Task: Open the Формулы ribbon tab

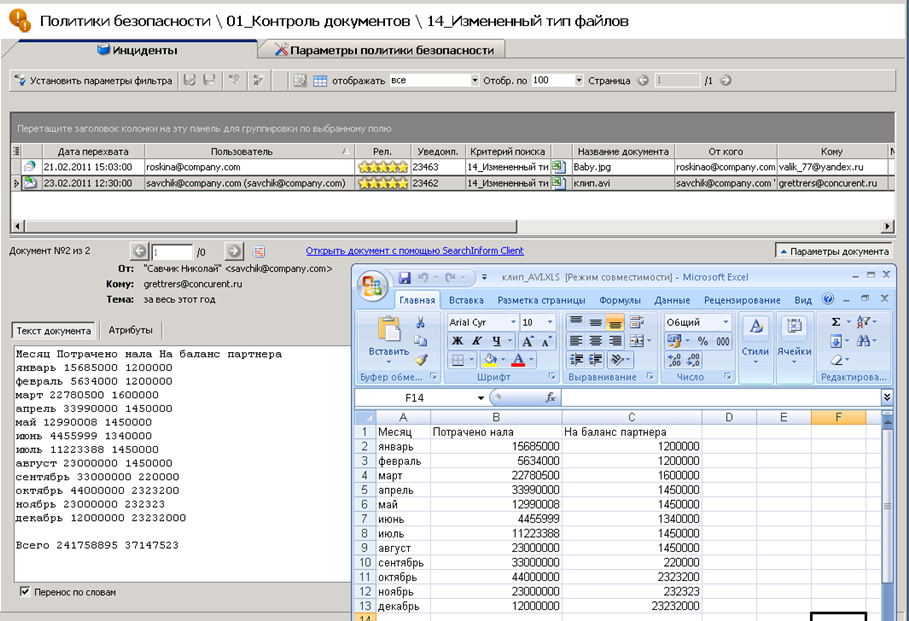Action: point(619,300)
